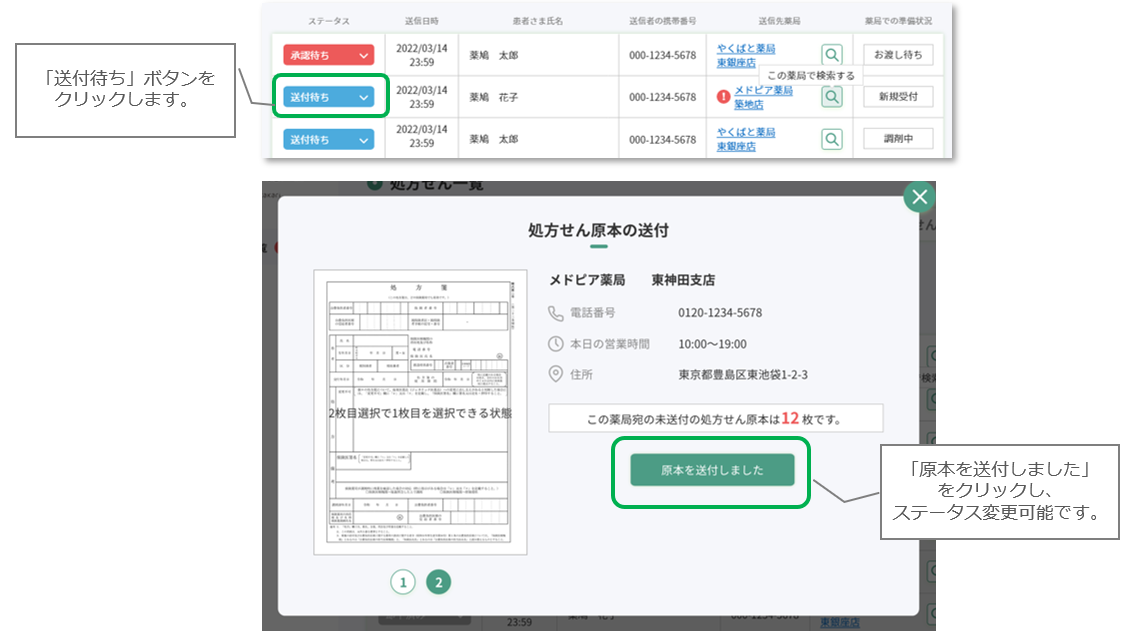Click the 処方せん原本の送付 dialog title
1137x644 pixels.
pyautogui.click(x=598, y=231)
